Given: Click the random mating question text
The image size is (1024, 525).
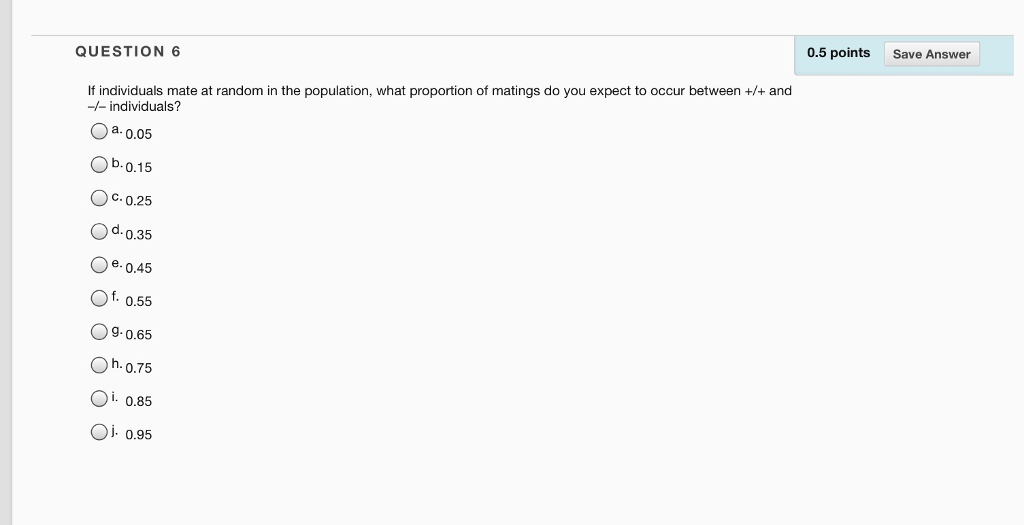Looking at the screenshot, I should pos(440,99).
